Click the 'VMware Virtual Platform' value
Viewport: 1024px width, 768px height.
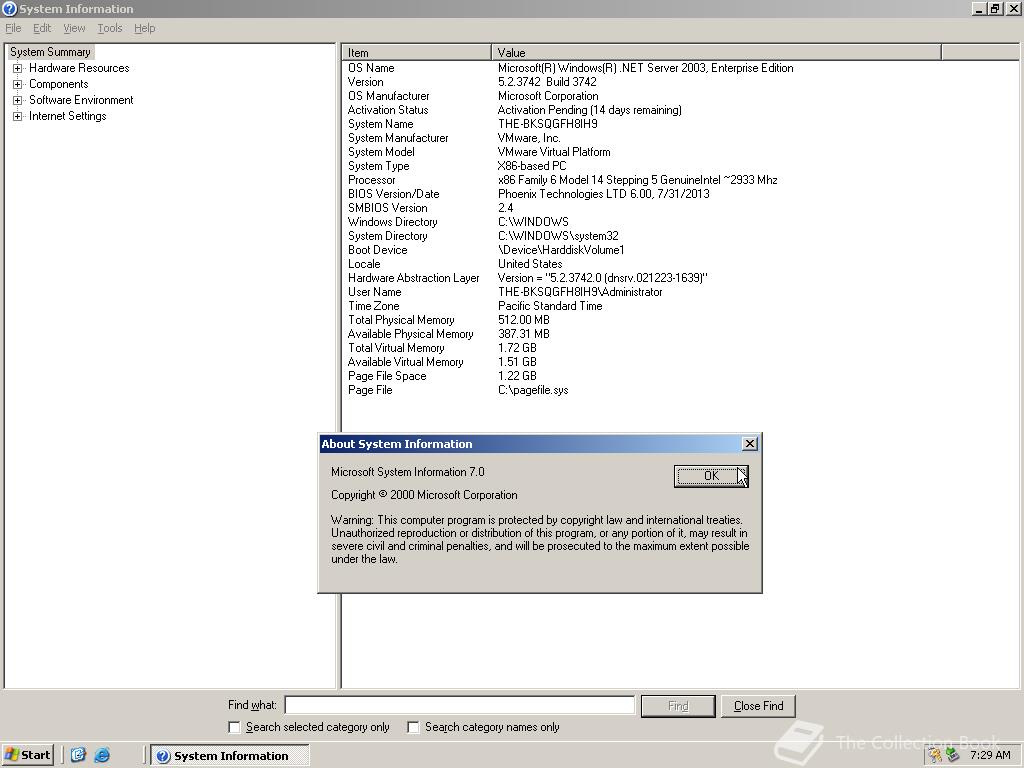coord(554,152)
